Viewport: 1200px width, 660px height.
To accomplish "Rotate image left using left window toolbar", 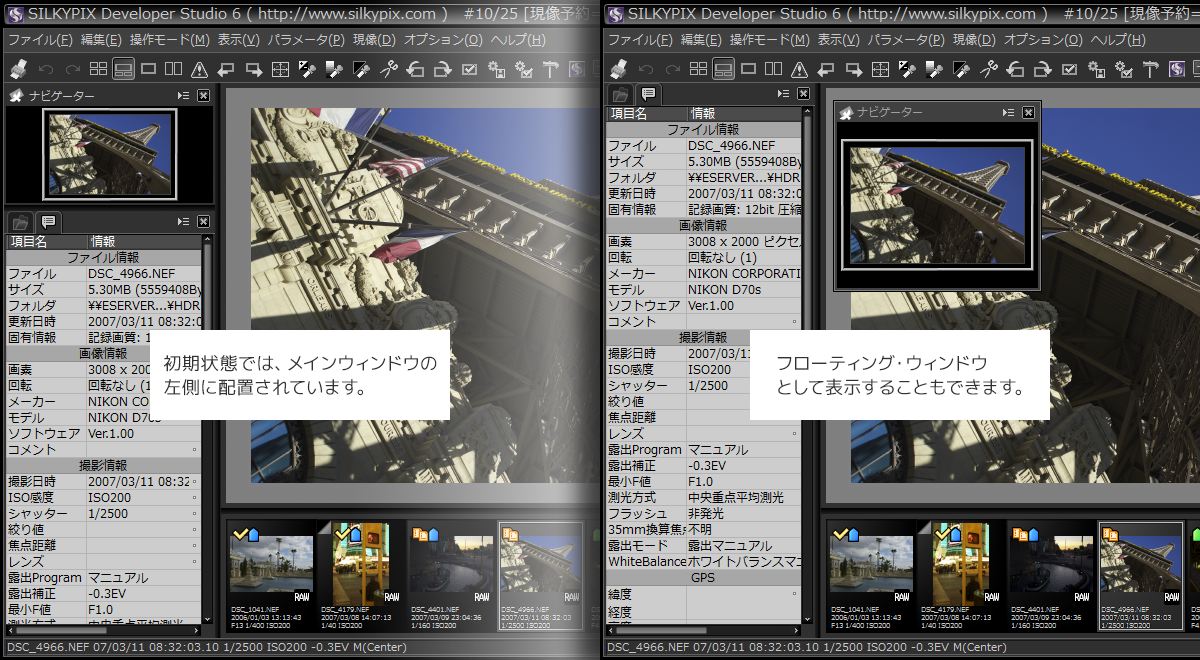I will pyautogui.click(x=415, y=69).
